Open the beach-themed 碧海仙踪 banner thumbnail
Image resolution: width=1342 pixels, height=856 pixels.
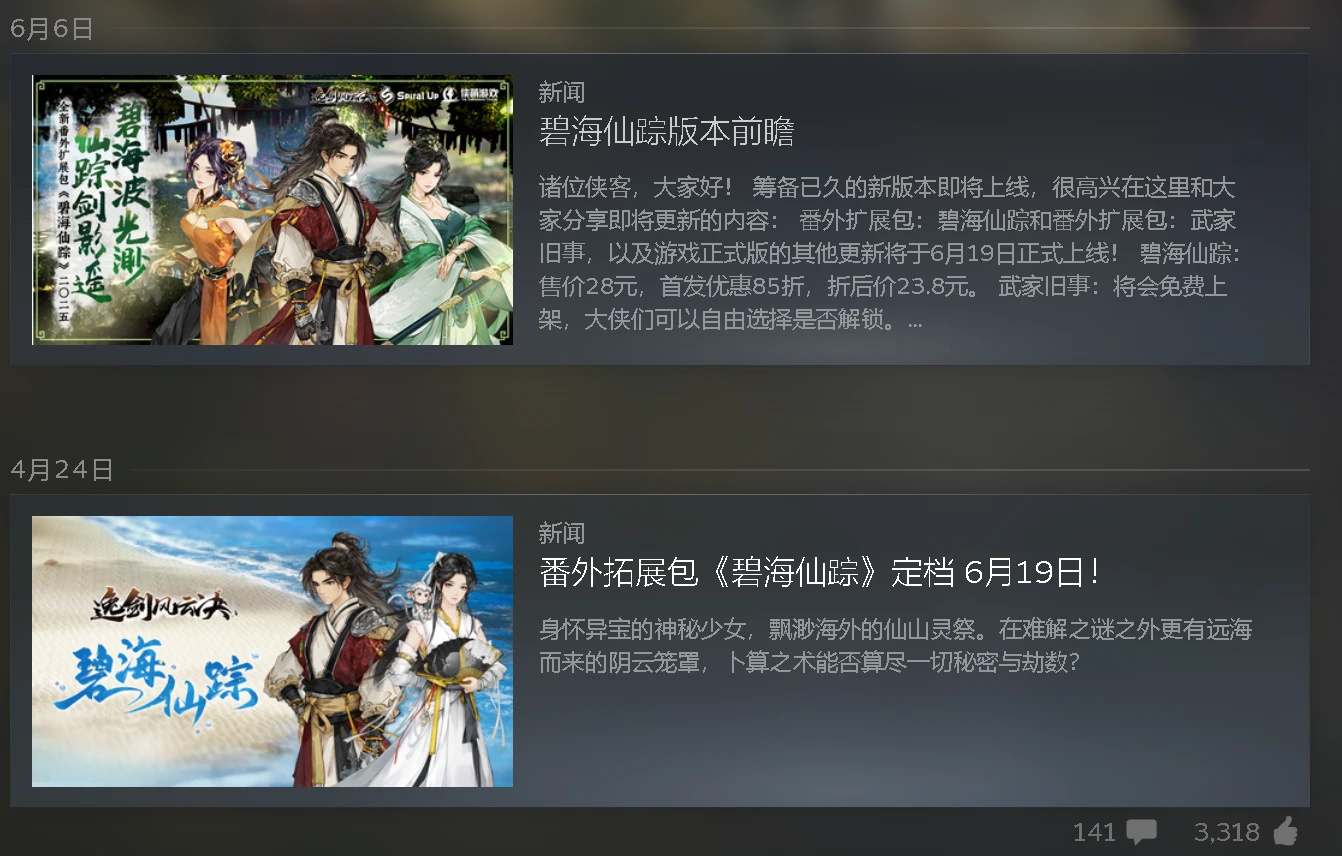point(272,651)
